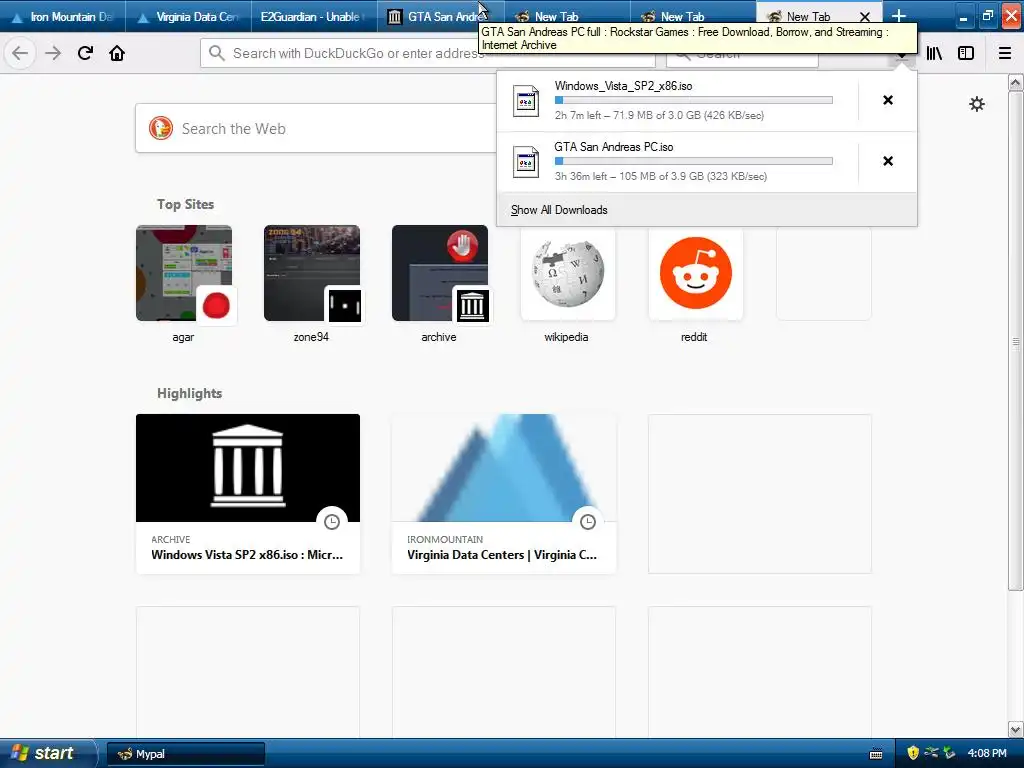The image size is (1024, 768).
Task: Switch to the E2Guardian tab
Action: pos(314,16)
